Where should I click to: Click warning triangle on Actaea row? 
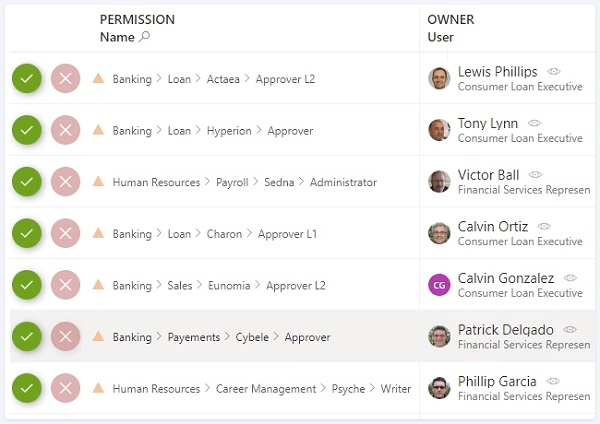click(x=98, y=78)
